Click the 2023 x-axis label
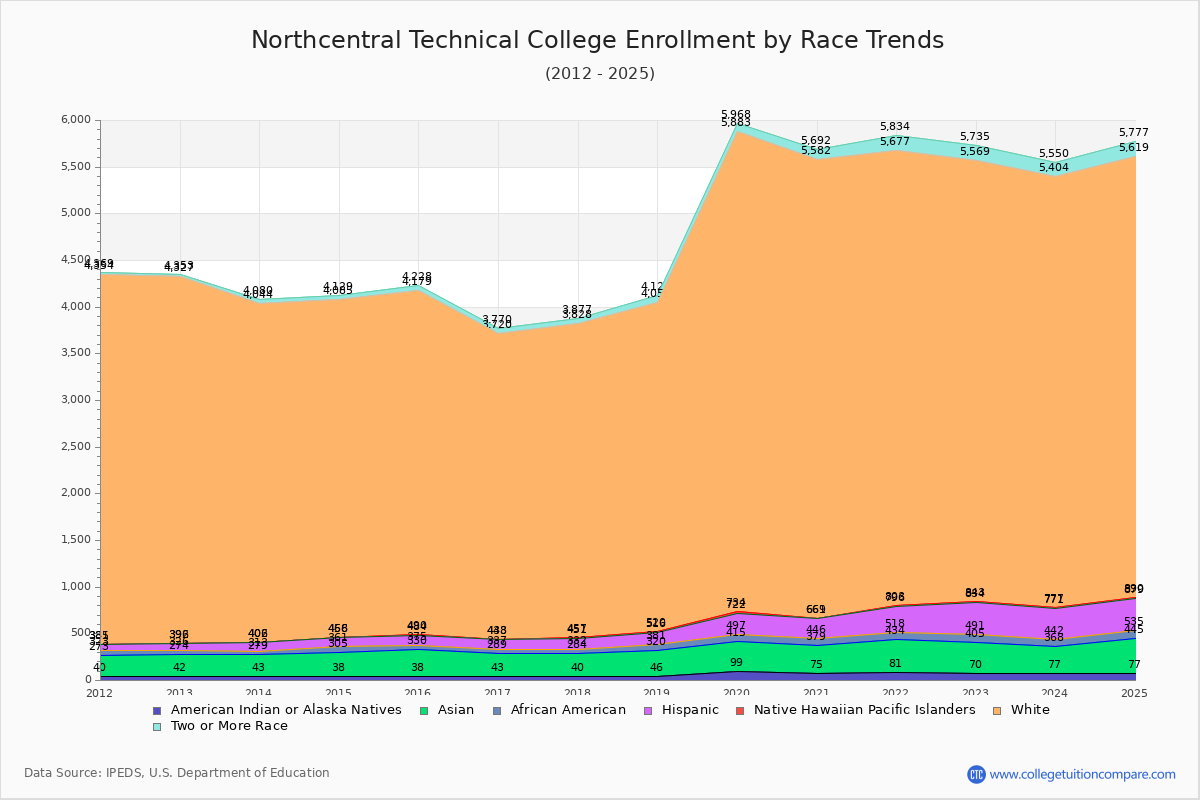1200x800 pixels. click(975, 693)
